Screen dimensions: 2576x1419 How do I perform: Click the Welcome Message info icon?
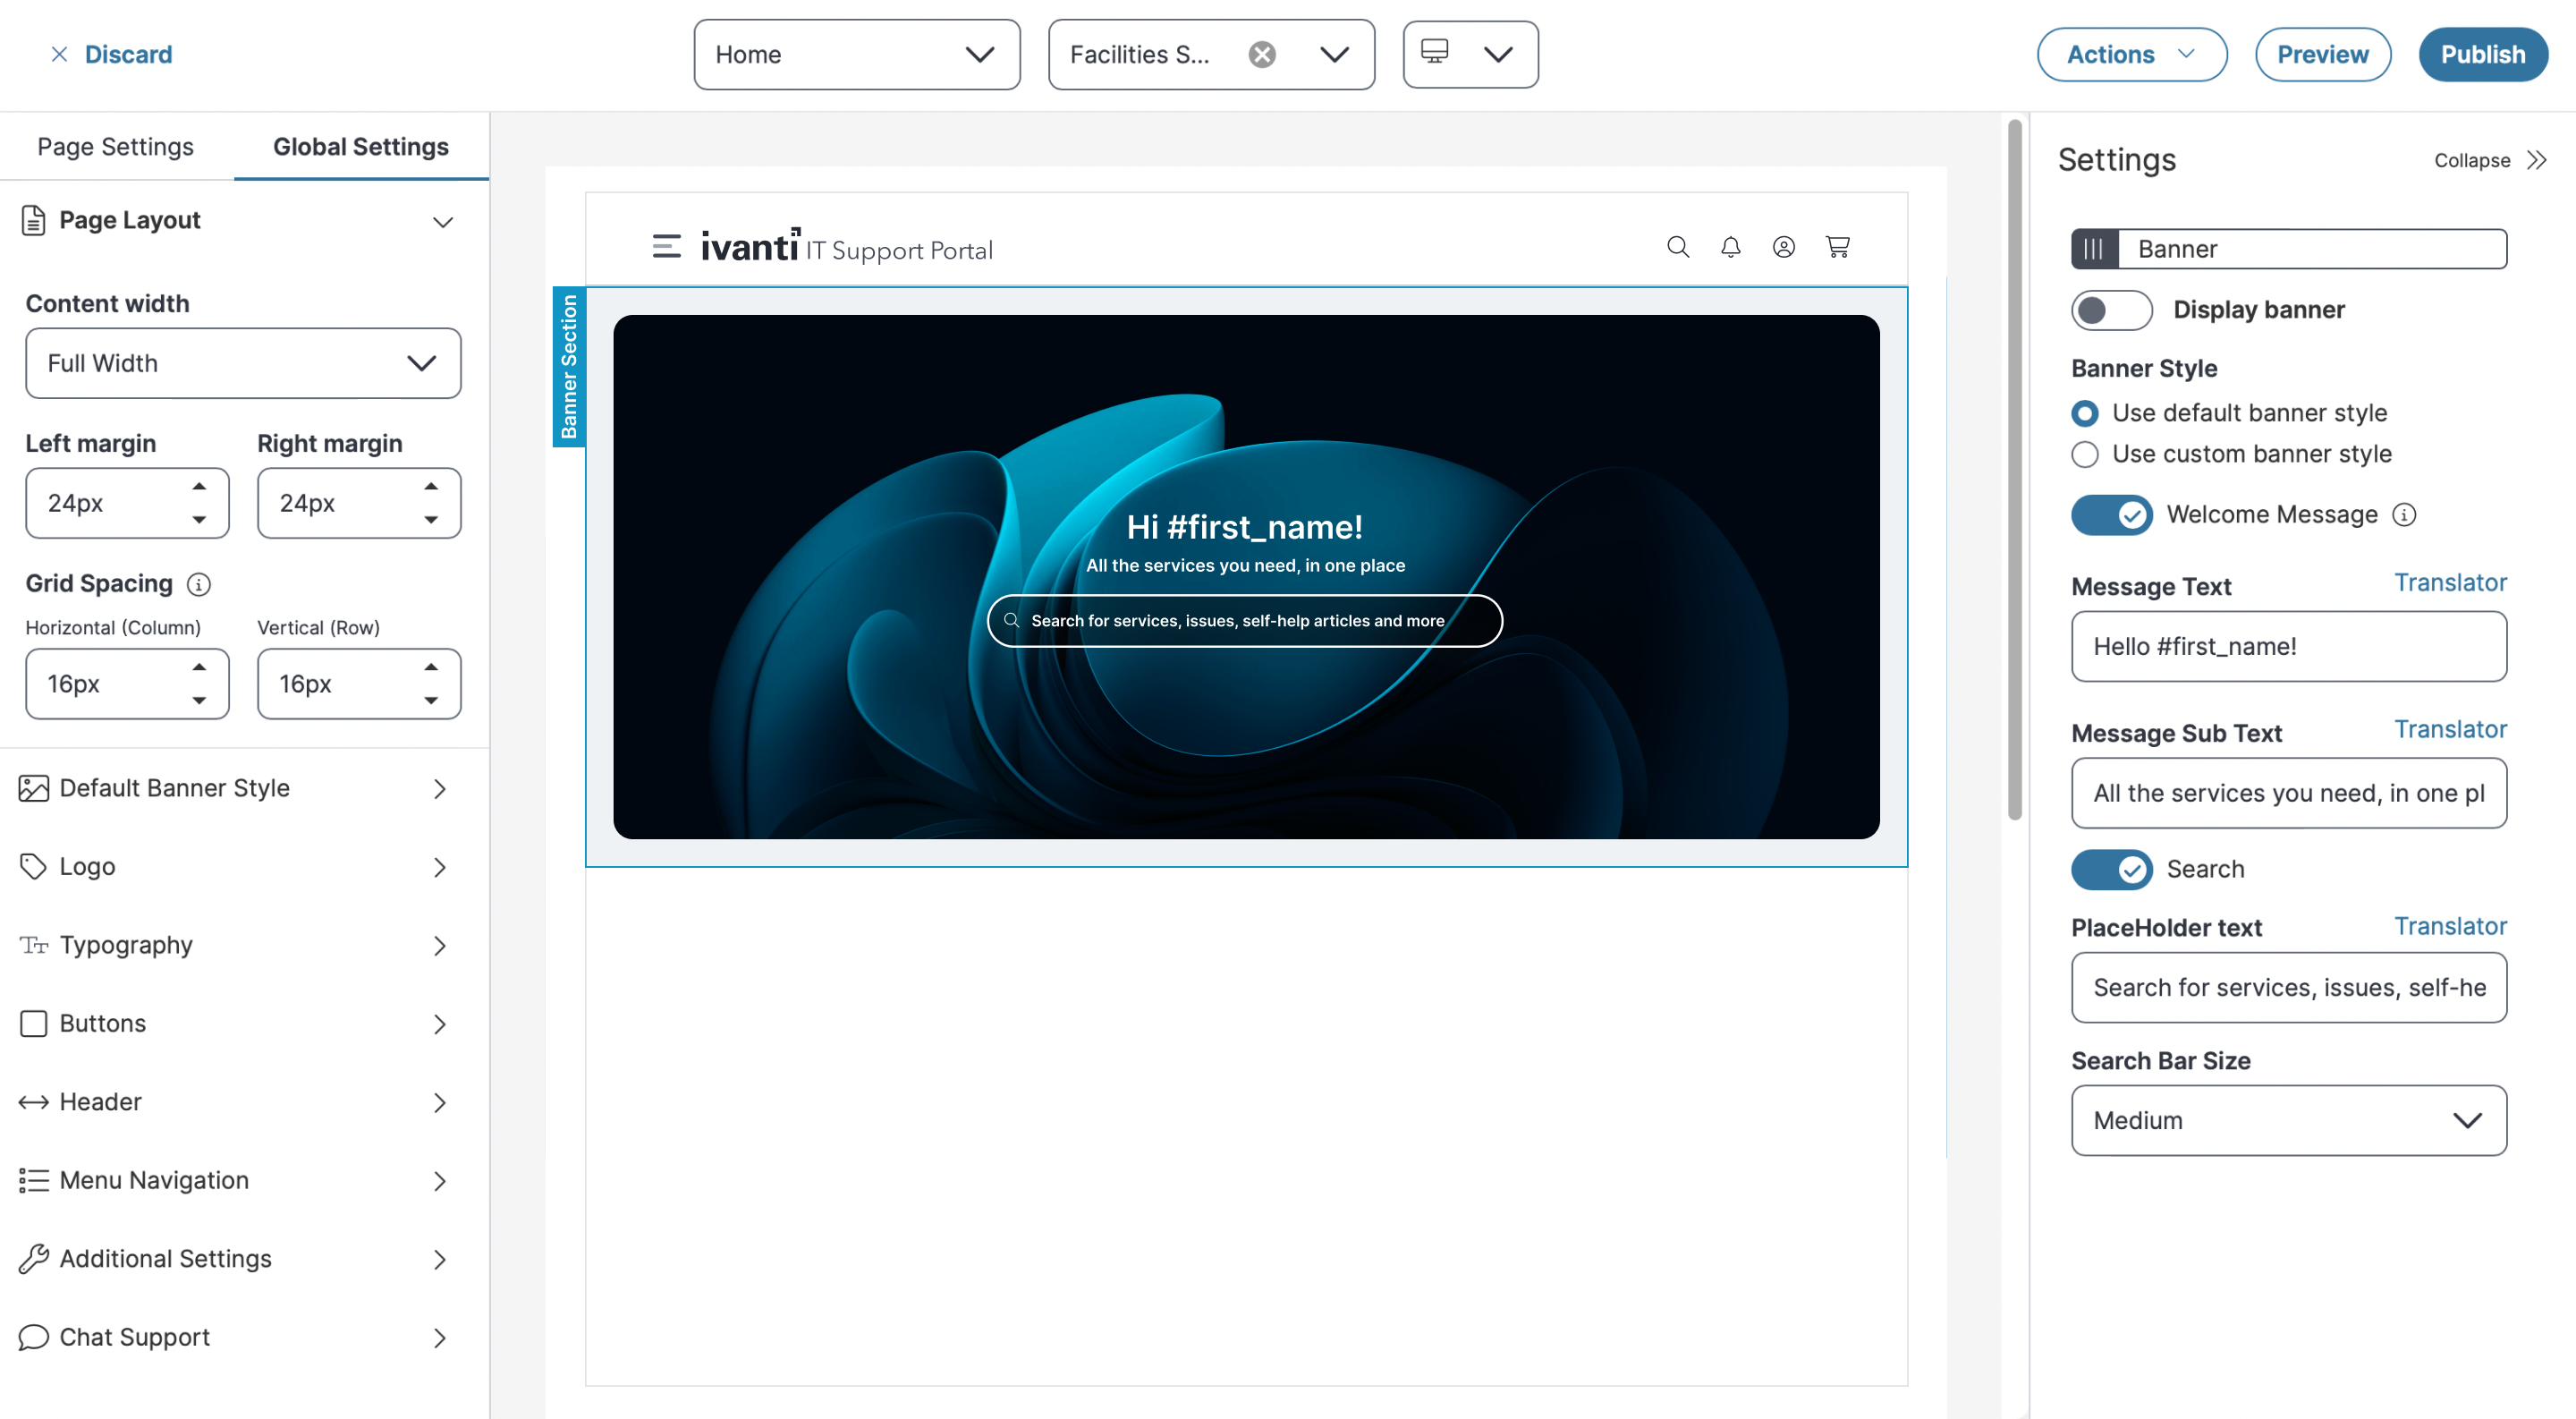click(x=2404, y=514)
